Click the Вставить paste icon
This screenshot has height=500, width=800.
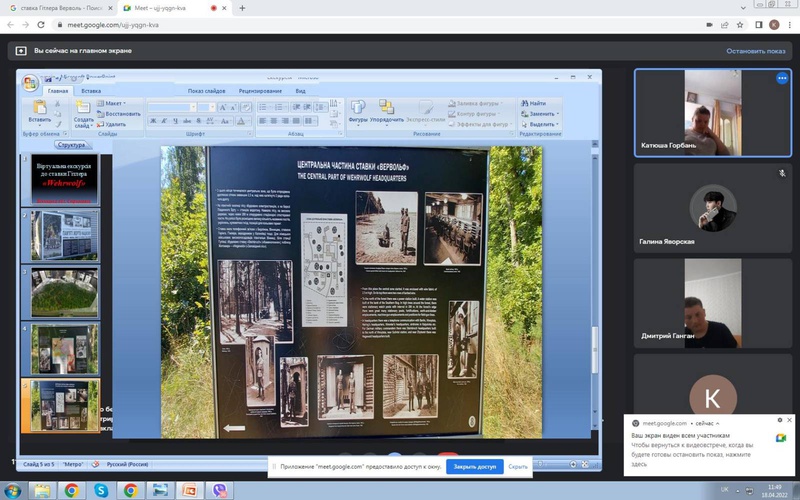pos(40,106)
